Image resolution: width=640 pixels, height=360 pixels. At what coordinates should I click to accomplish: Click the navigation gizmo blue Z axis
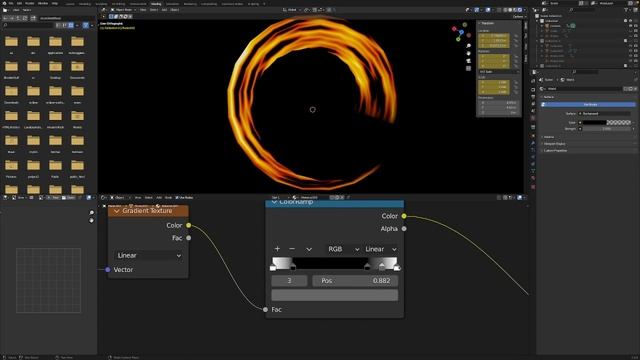pyautogui.click(x=462, y=32)
